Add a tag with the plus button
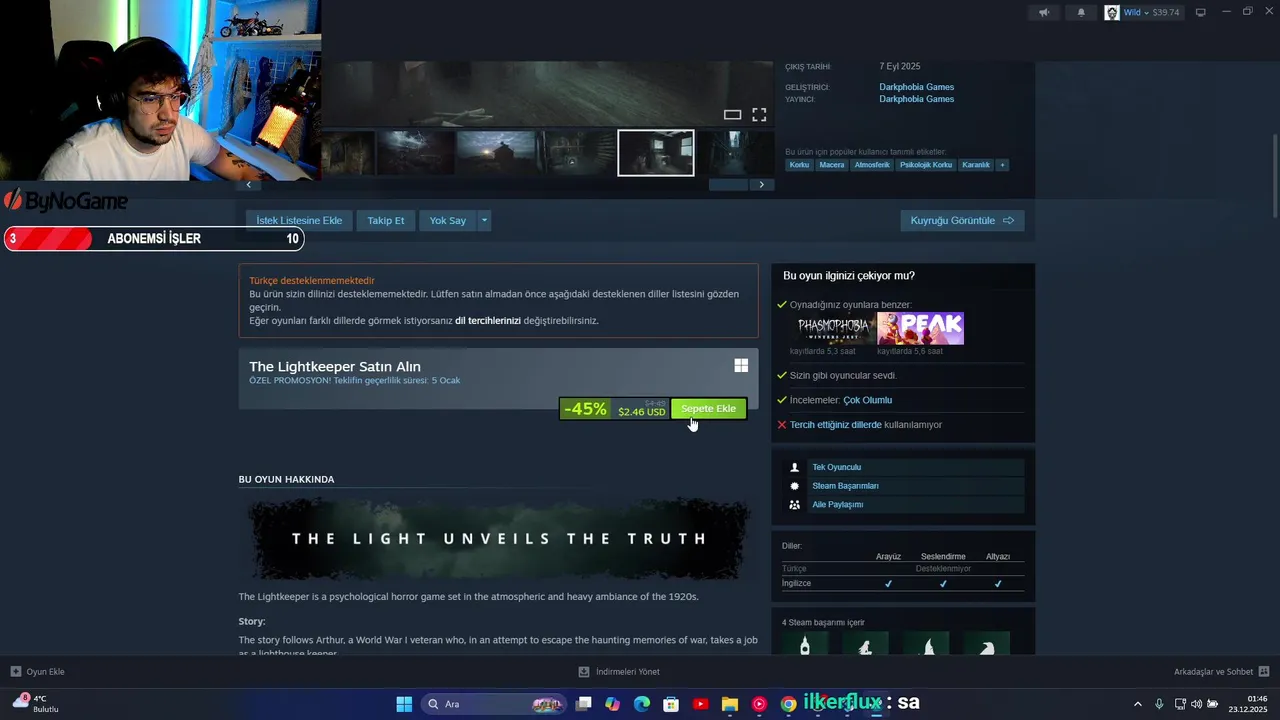1280x720 pixels. coord(1002,165)
